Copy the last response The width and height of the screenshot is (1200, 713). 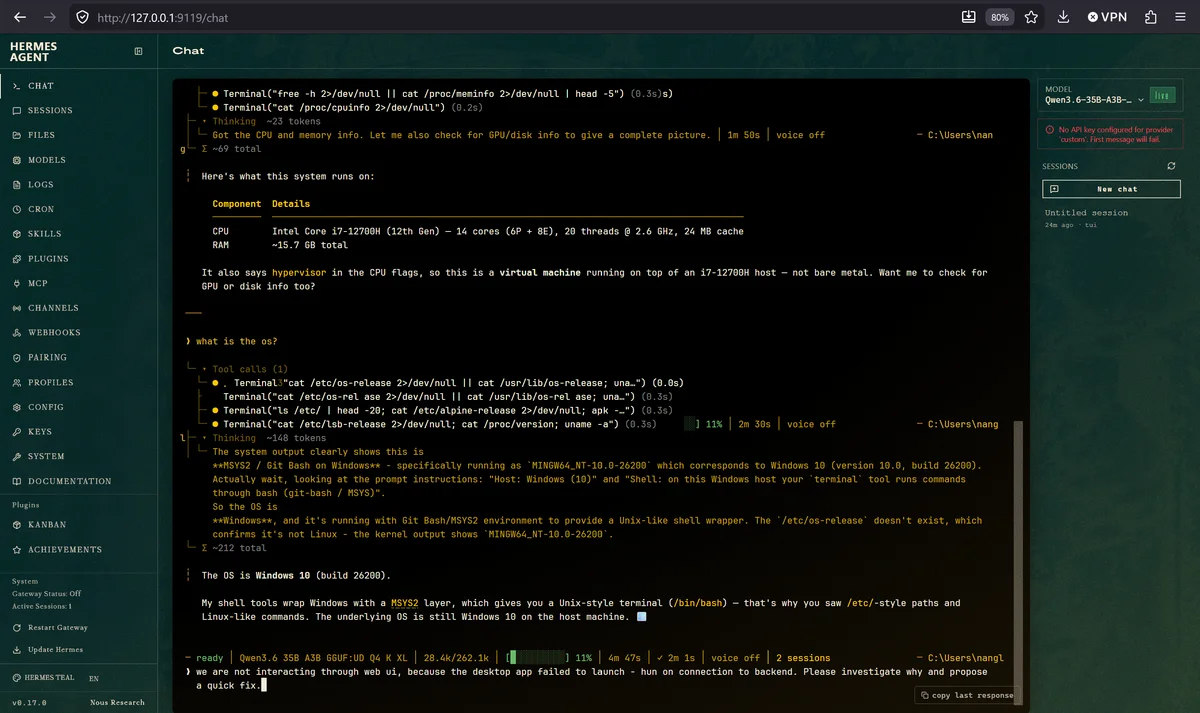click(966, 695)
